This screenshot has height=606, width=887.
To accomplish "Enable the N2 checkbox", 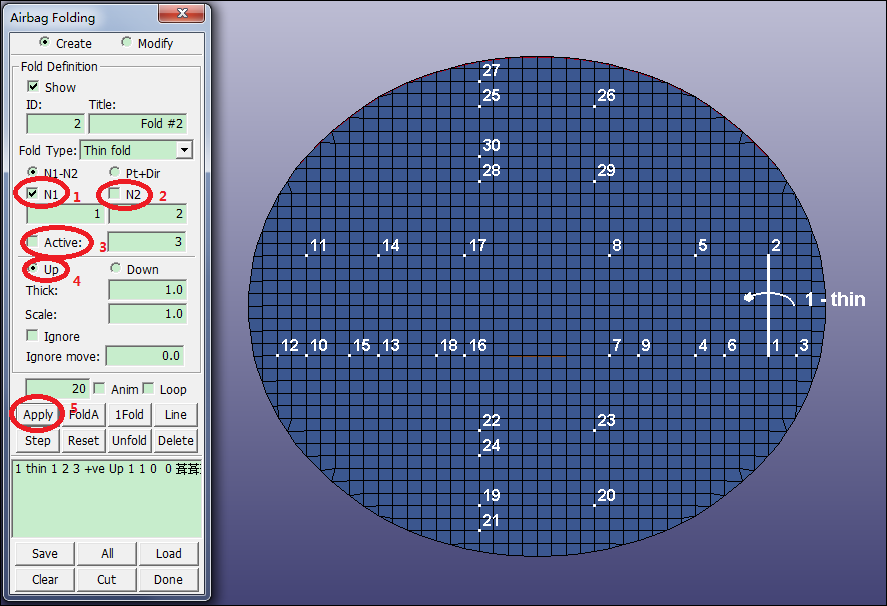I will (x=115, y=194).
